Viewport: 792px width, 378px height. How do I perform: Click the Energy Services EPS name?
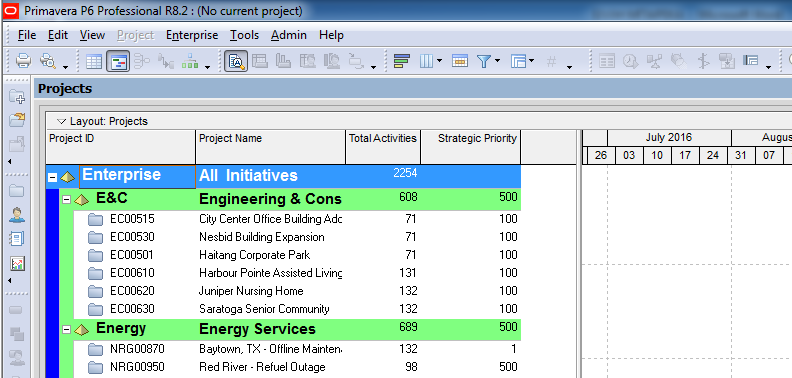(257, 329)
